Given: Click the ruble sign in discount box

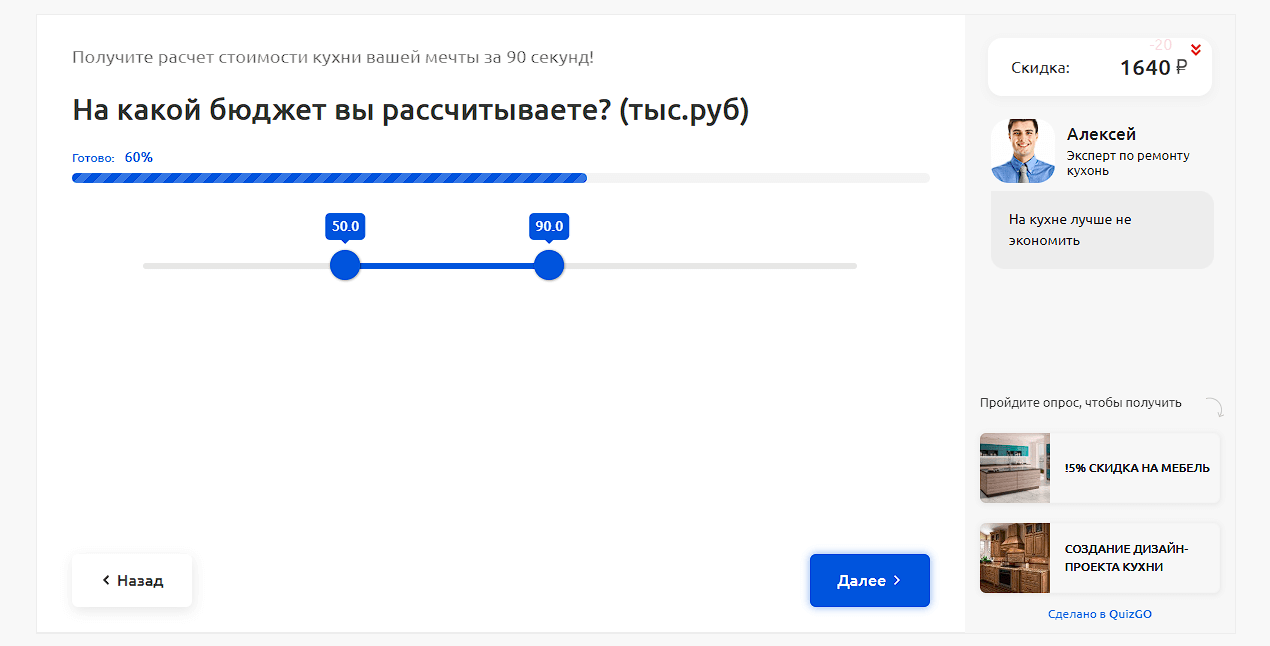Looking at the screenshot, I should coord(1182,68).
